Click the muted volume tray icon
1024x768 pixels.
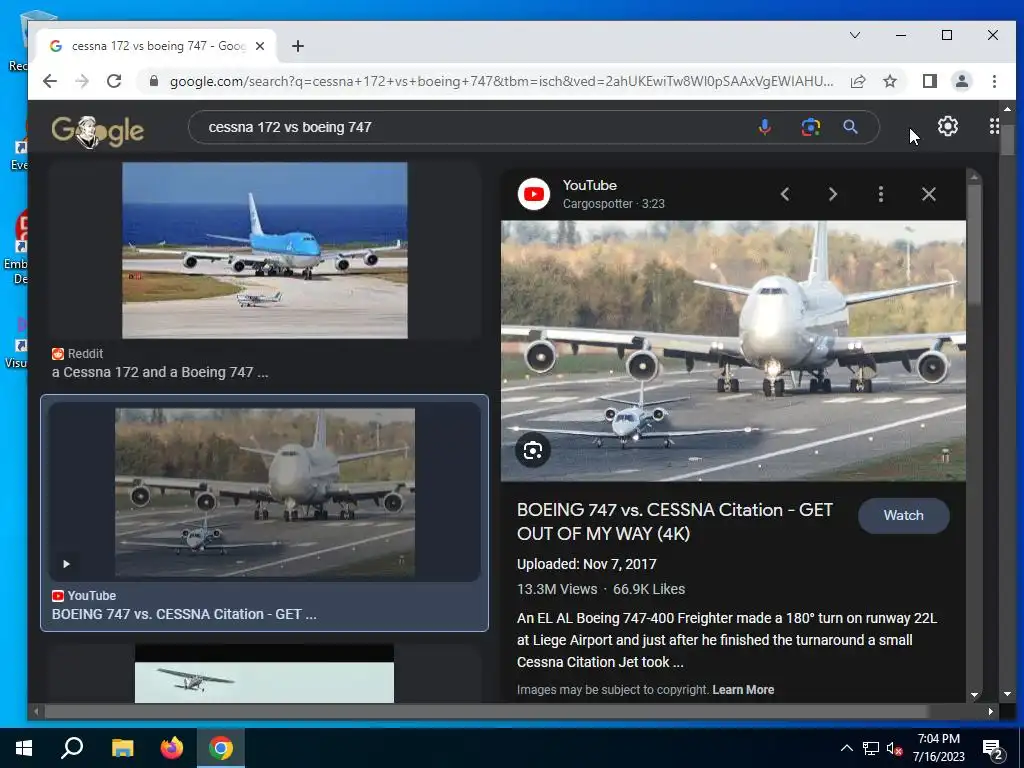[894, 748]
